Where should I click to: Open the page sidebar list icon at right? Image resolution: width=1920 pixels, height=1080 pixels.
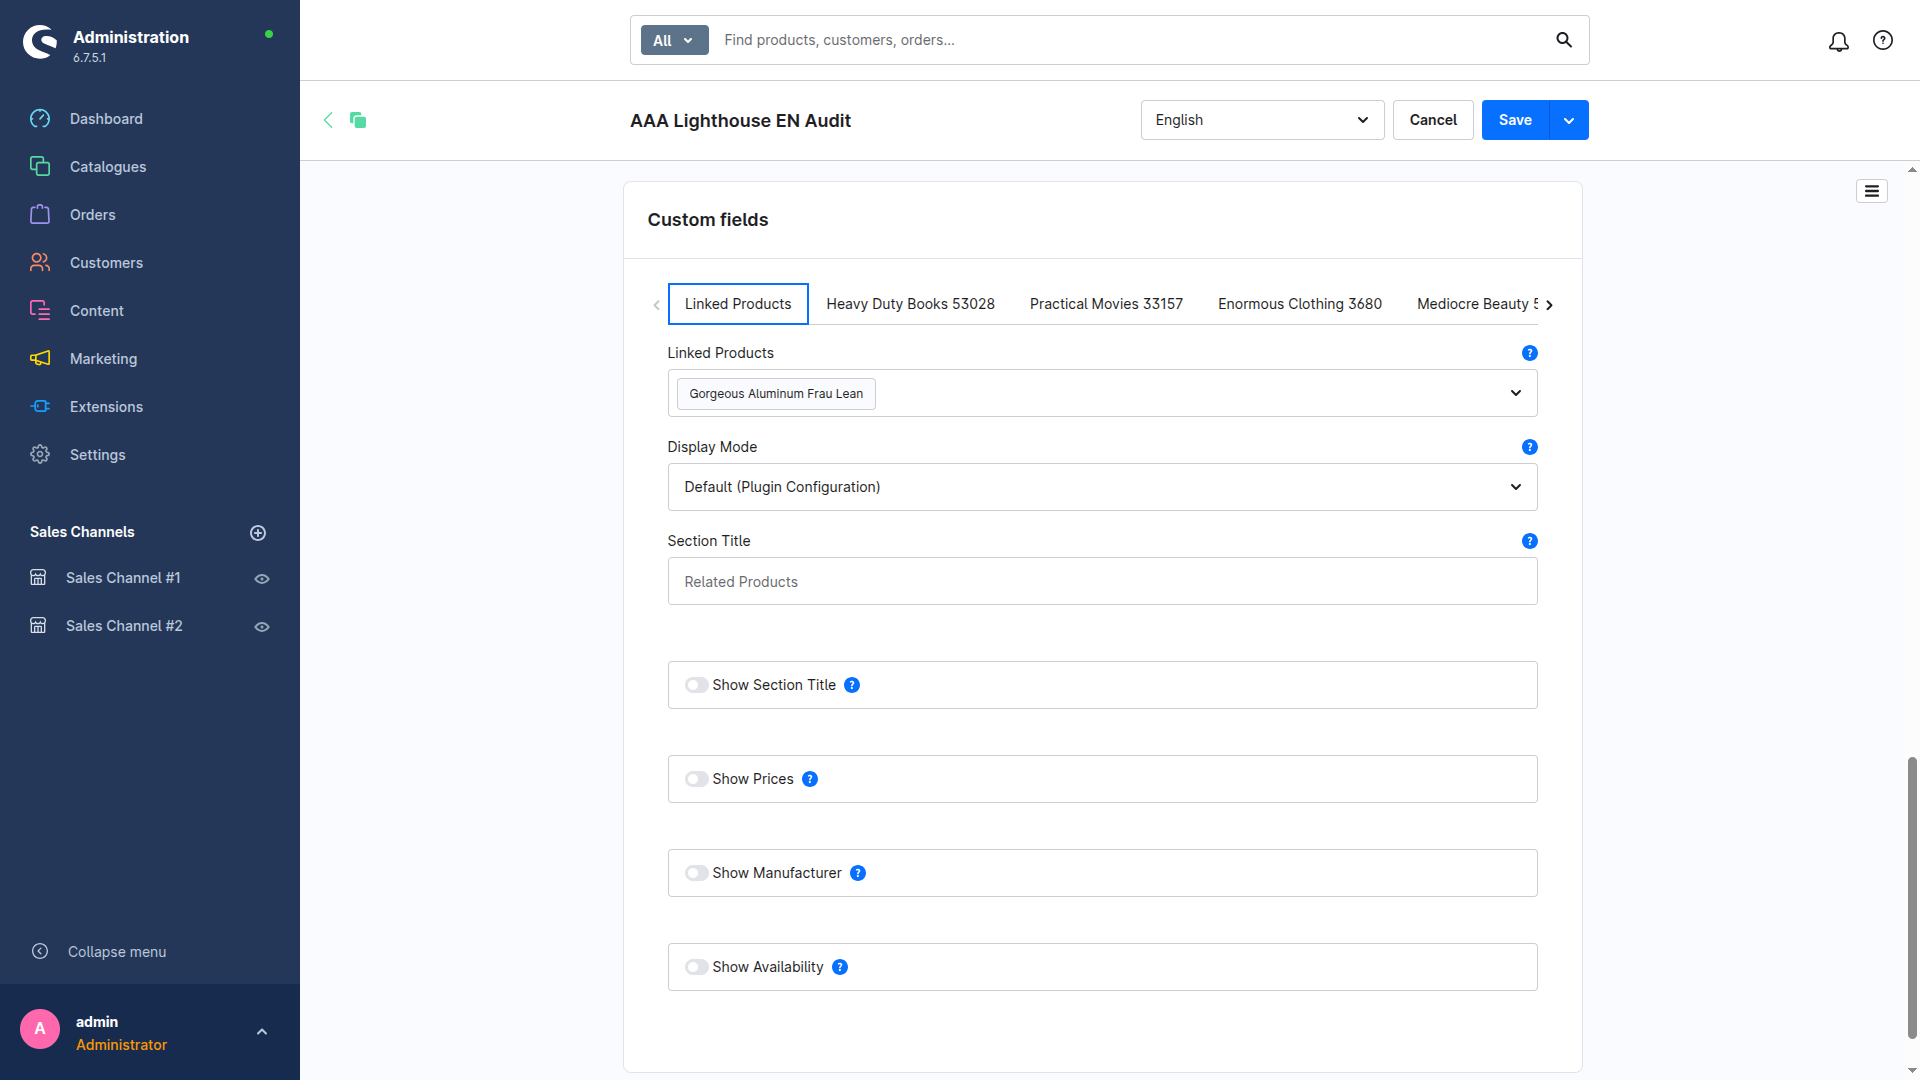pos(1871,191)
